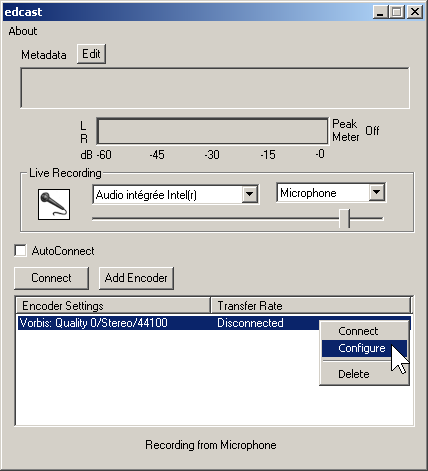Click the Encoder Settings column header
This screenshot has height=471, width=428.
tap(113, 305)
